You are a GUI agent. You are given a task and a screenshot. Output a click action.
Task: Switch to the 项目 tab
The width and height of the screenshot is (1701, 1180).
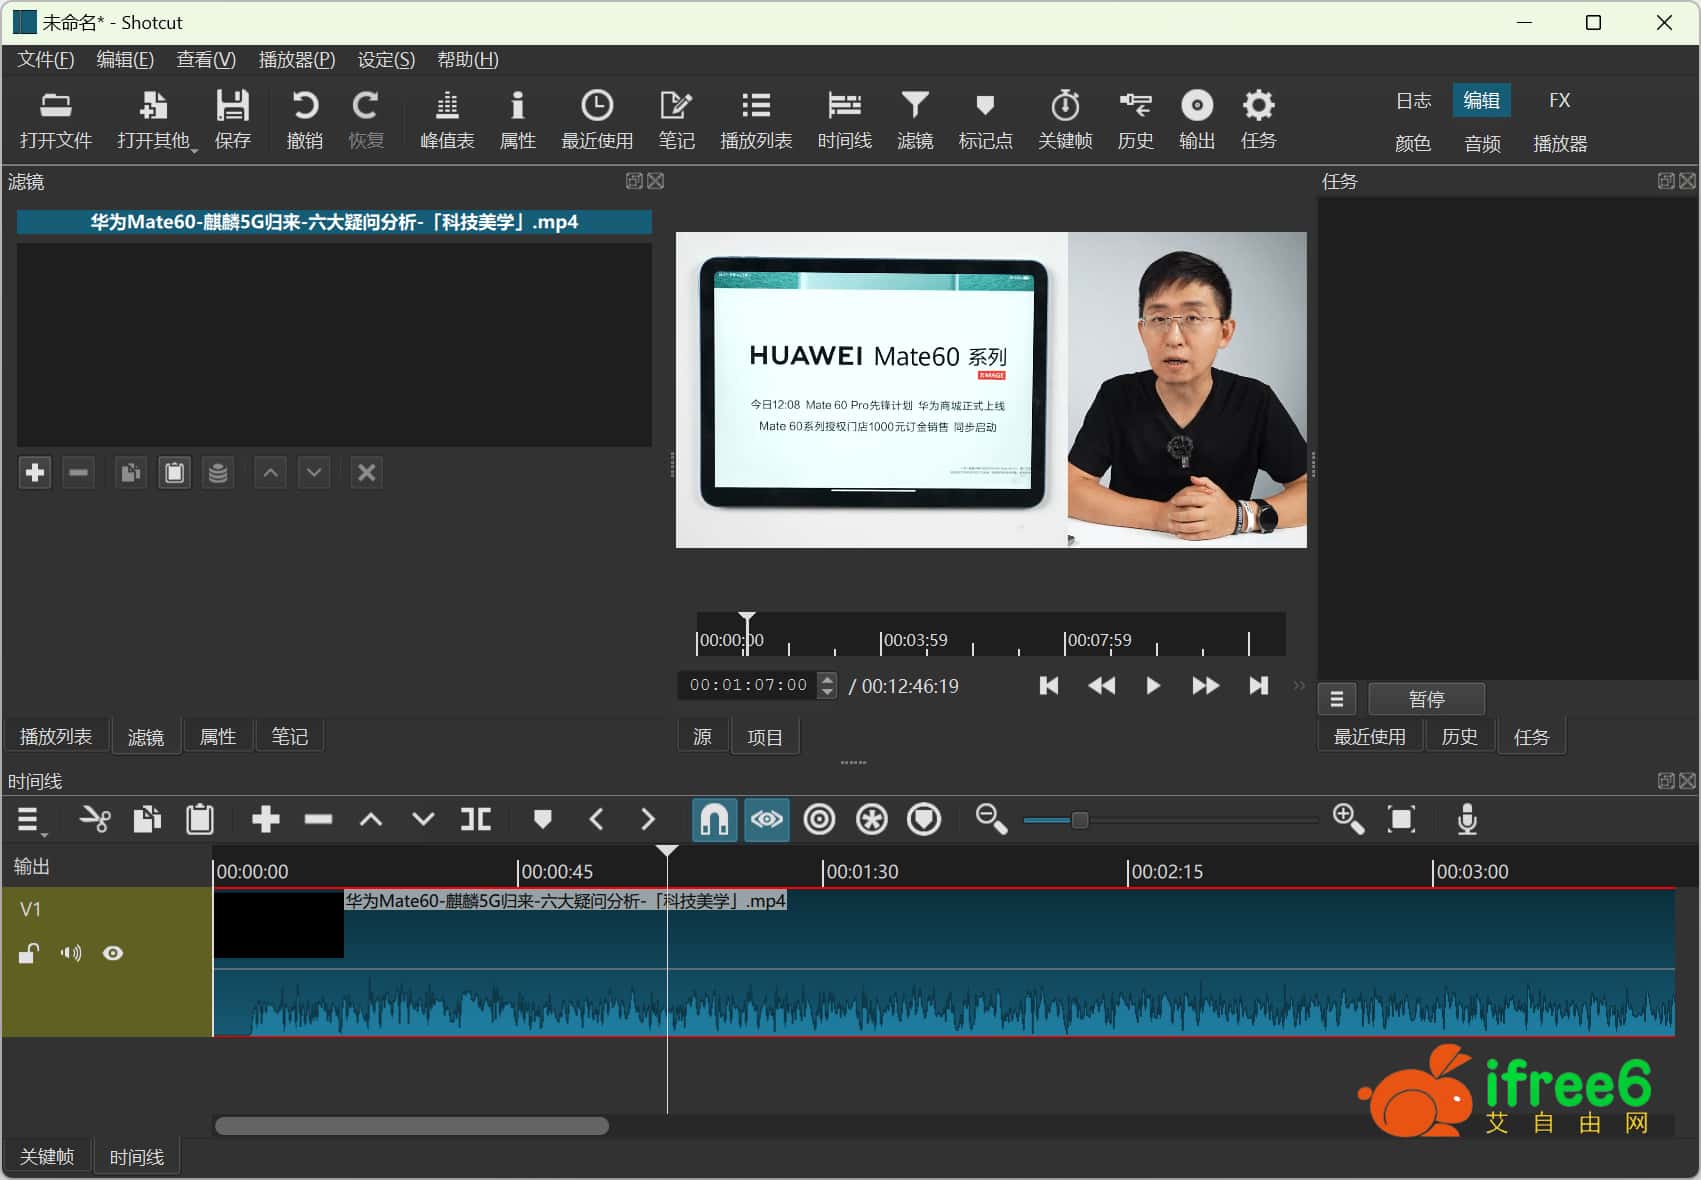click(764, 737)
